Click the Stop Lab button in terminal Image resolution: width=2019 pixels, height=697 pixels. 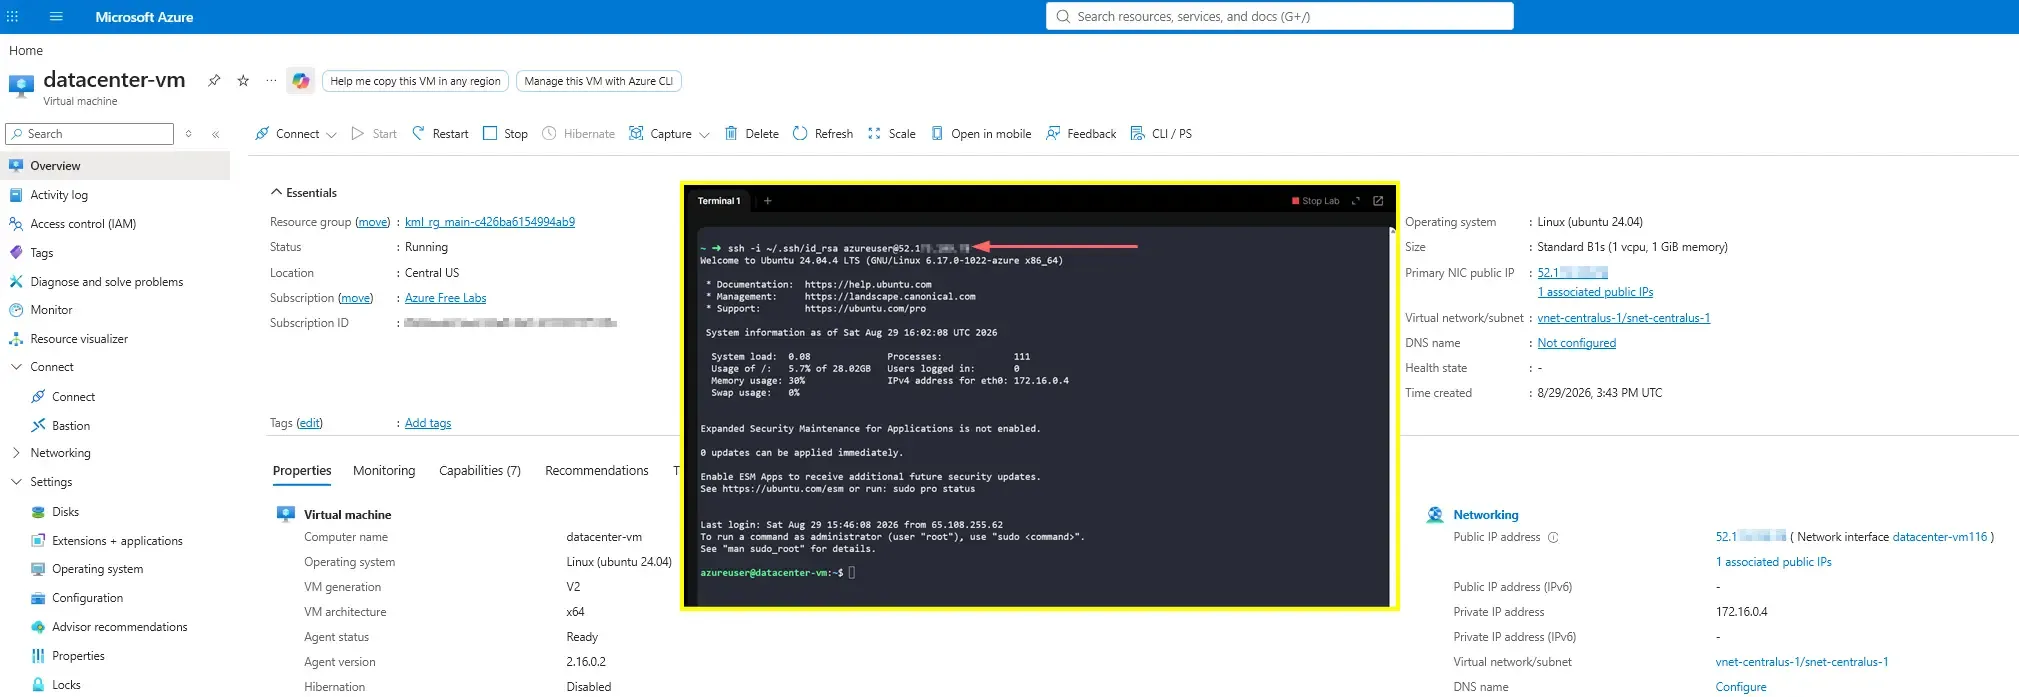pos(1316,201)
